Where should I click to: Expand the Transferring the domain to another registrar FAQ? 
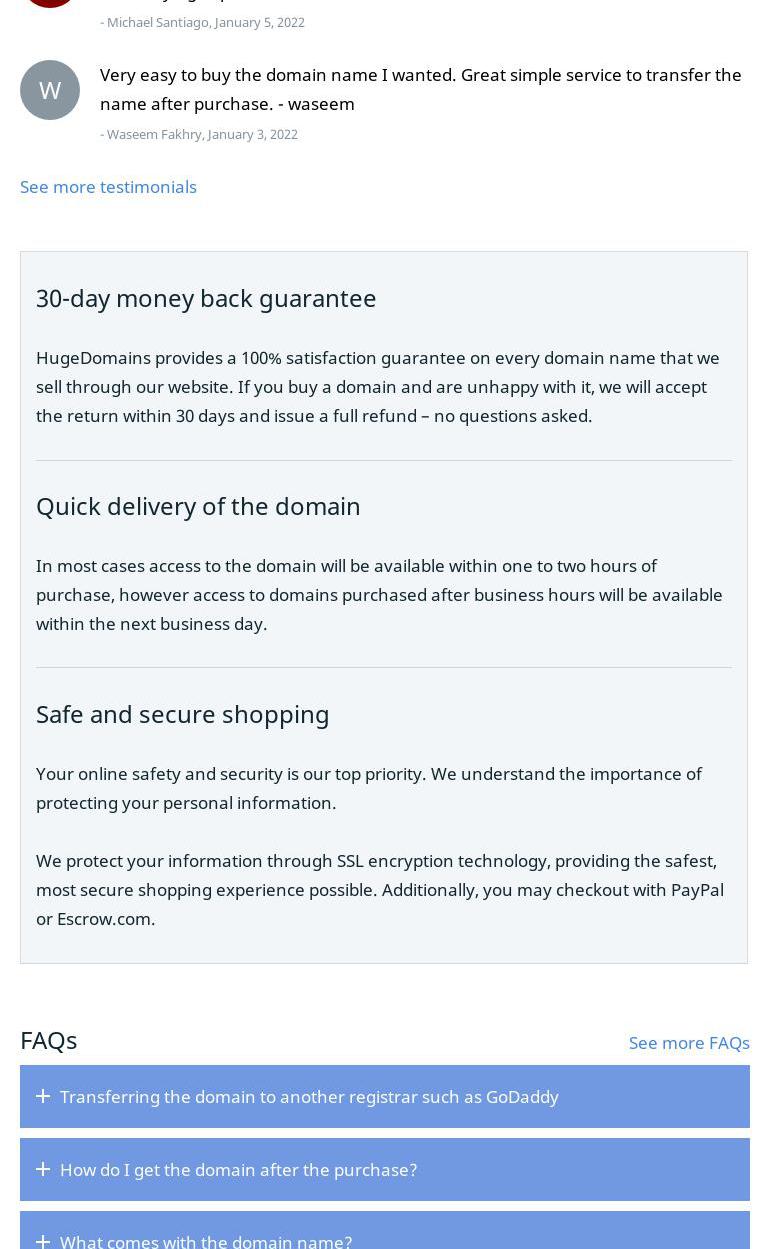[309, 1097]
